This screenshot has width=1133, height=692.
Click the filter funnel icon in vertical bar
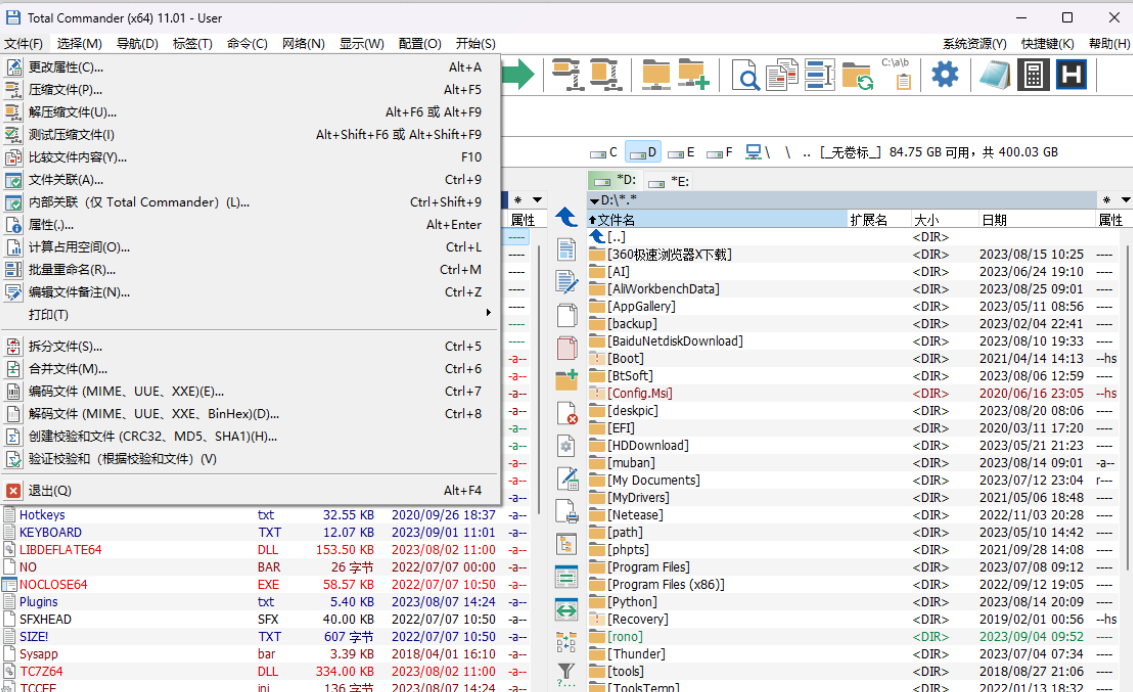click(x=566, y=672)
